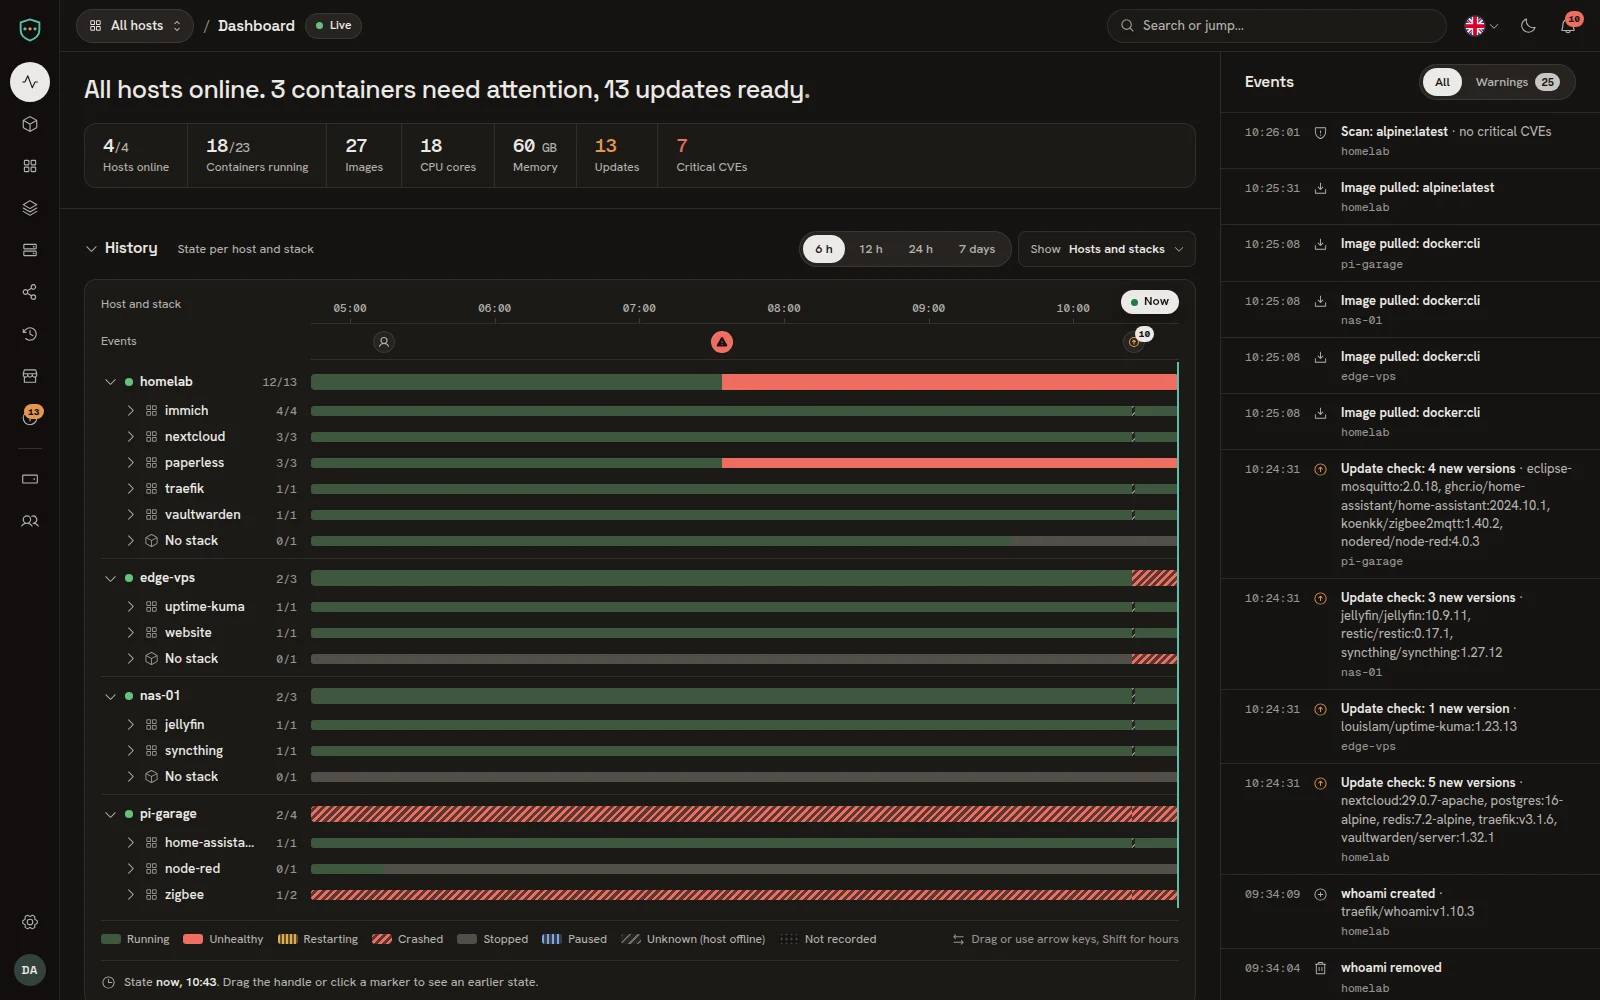Screen dimensions: 1600x1000
Task: Select the 24 h time range
Action: (921, 249)
